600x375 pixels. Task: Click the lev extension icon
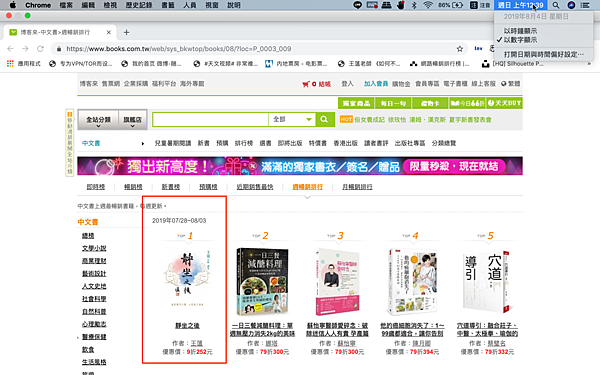click(x=478, y=48)
